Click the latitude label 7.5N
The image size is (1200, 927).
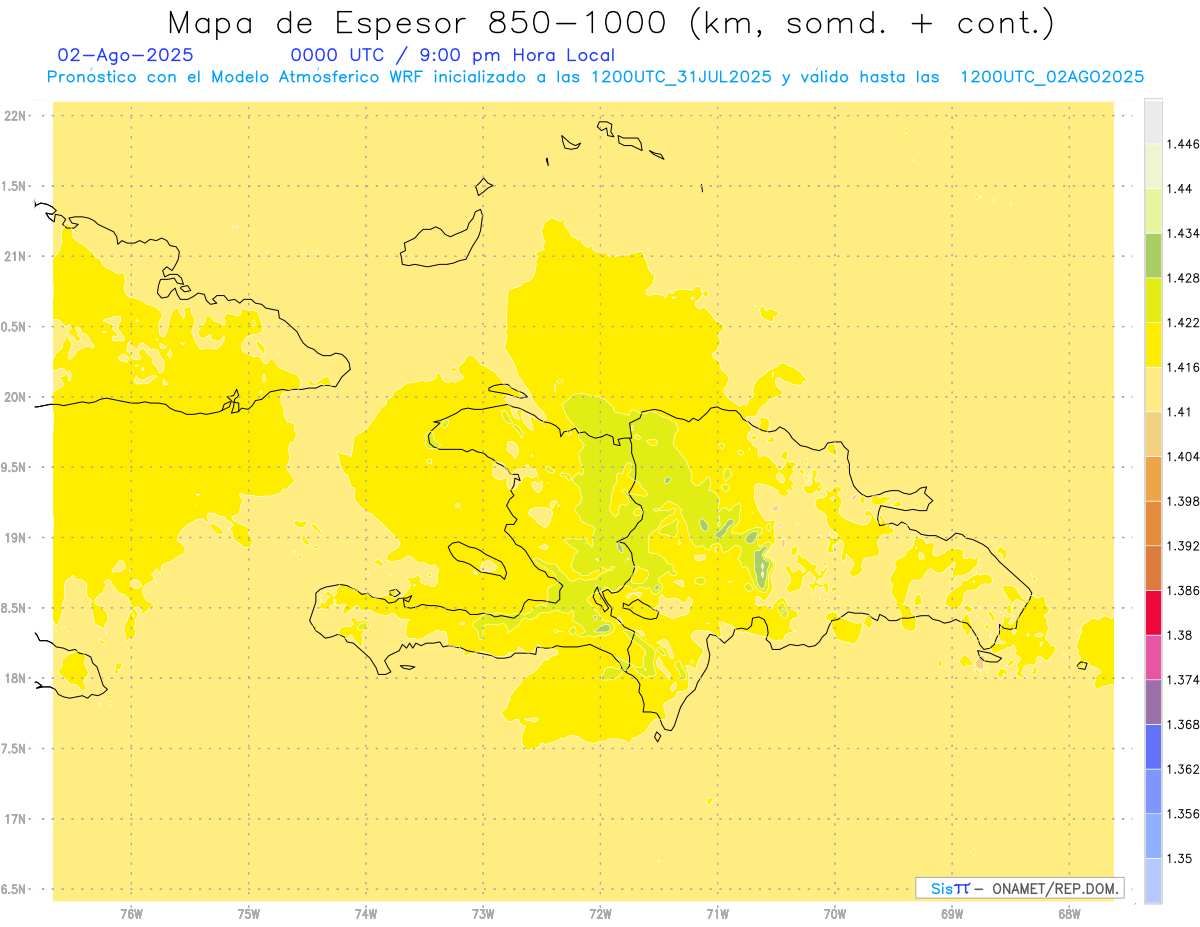click(x=14, y=749)
